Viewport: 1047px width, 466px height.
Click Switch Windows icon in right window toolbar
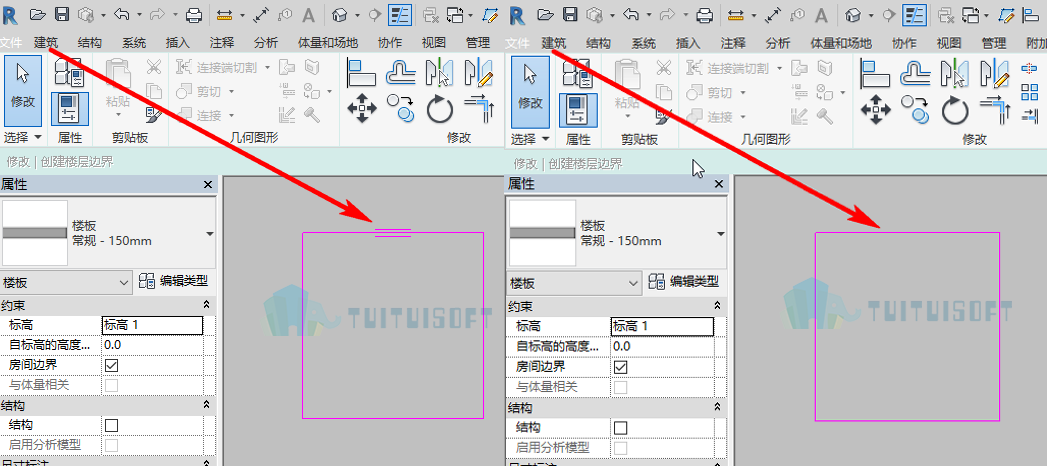click(x=972, y=14)
